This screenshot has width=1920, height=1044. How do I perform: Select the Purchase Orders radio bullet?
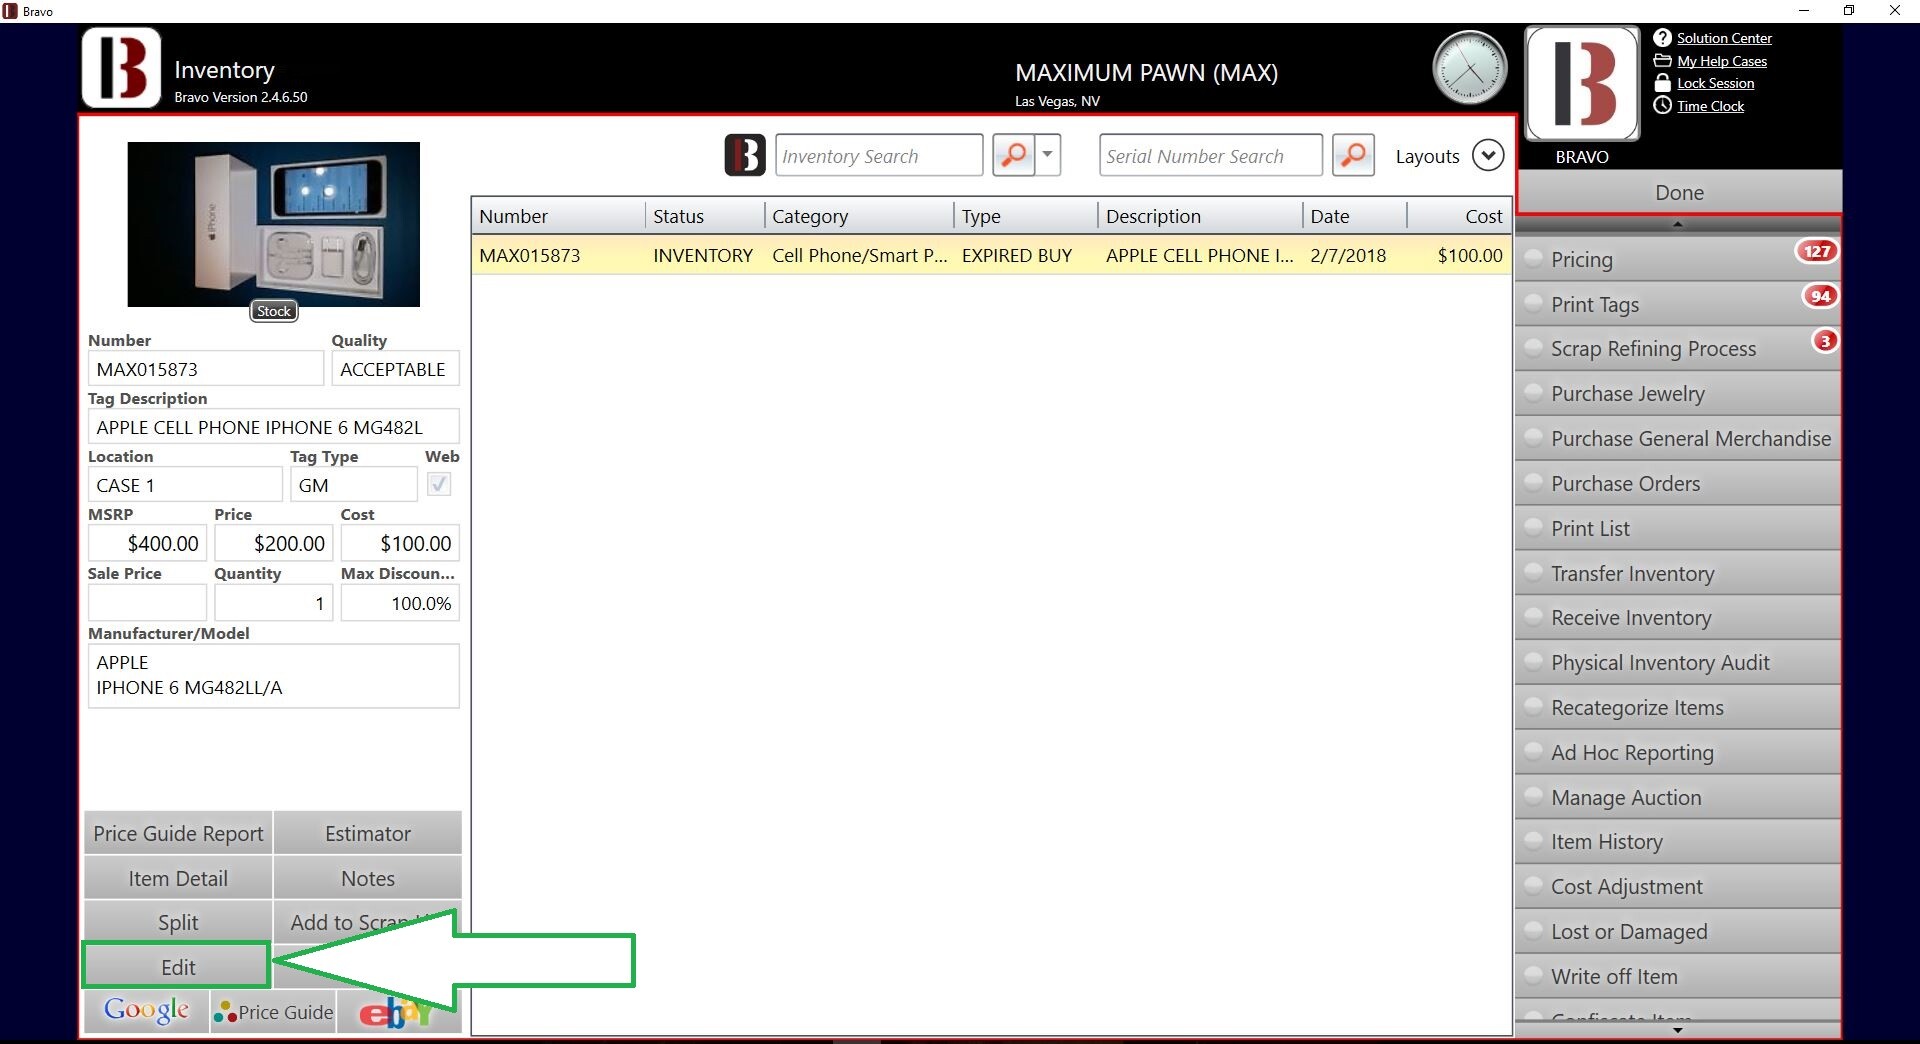1532,483
